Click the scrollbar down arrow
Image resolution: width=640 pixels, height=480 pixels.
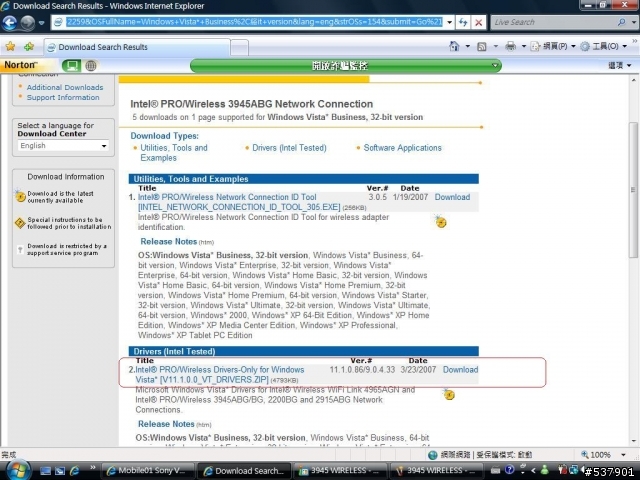pos(633,441)
